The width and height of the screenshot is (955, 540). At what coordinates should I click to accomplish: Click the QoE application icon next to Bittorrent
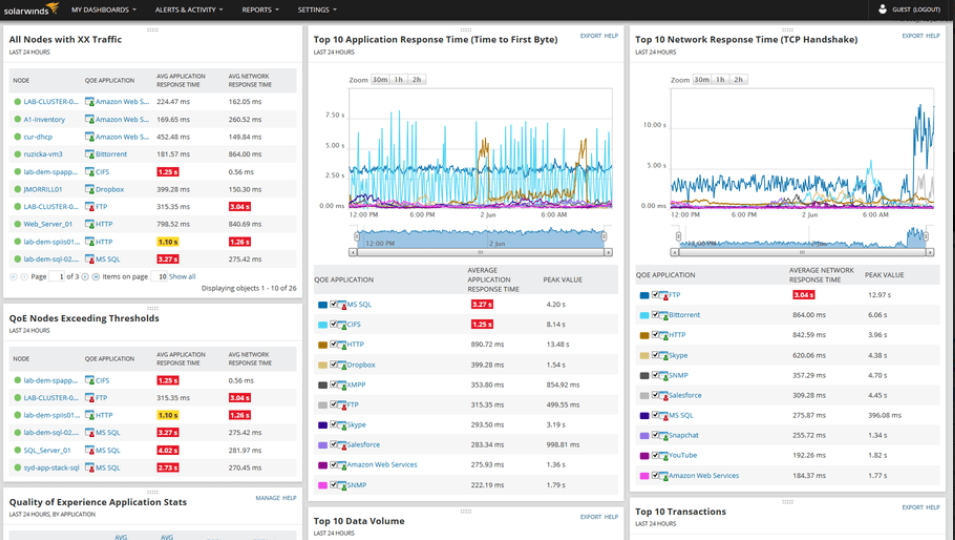click(x=90, y=154)
